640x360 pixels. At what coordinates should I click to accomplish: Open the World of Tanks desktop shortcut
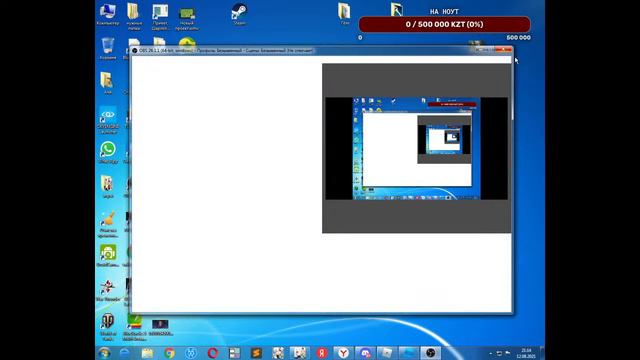pyautogui.click(x=108, y=327)
